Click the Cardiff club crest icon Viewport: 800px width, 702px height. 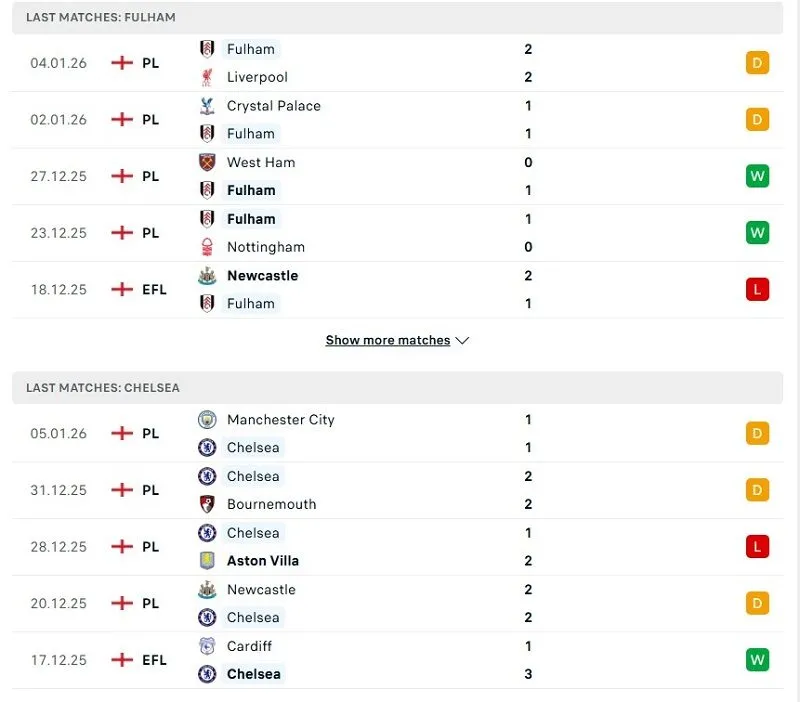point(207,646)
